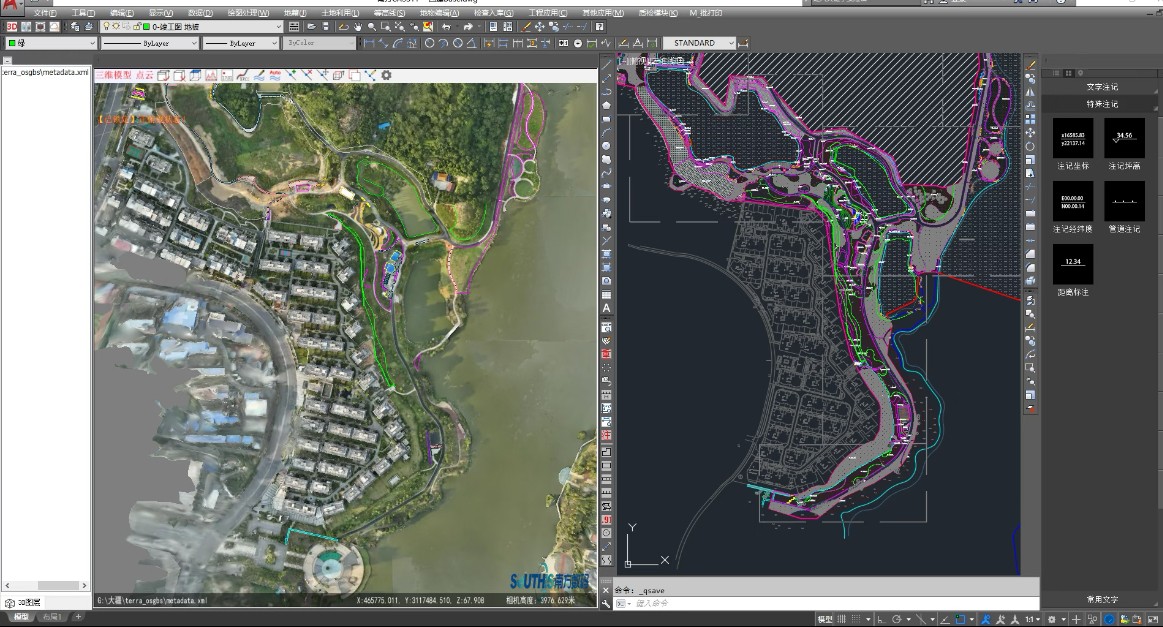1163x627 pixels.
Task: Open the help question mark icon
Action: coord(599,27)
